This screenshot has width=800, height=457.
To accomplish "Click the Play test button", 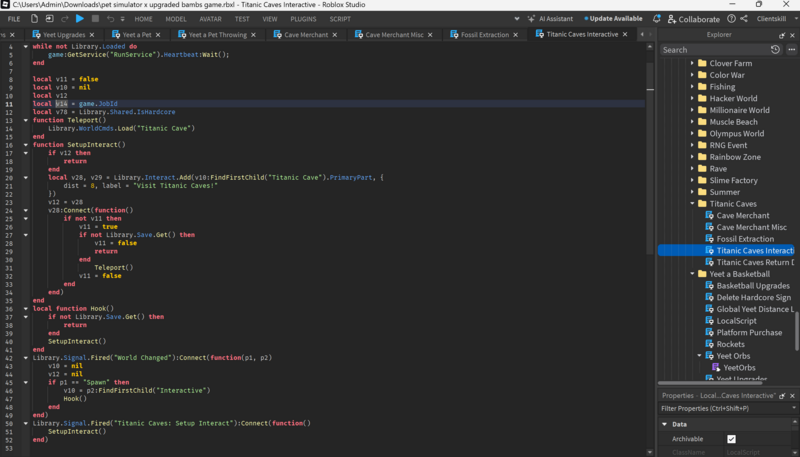I will 80,18.
